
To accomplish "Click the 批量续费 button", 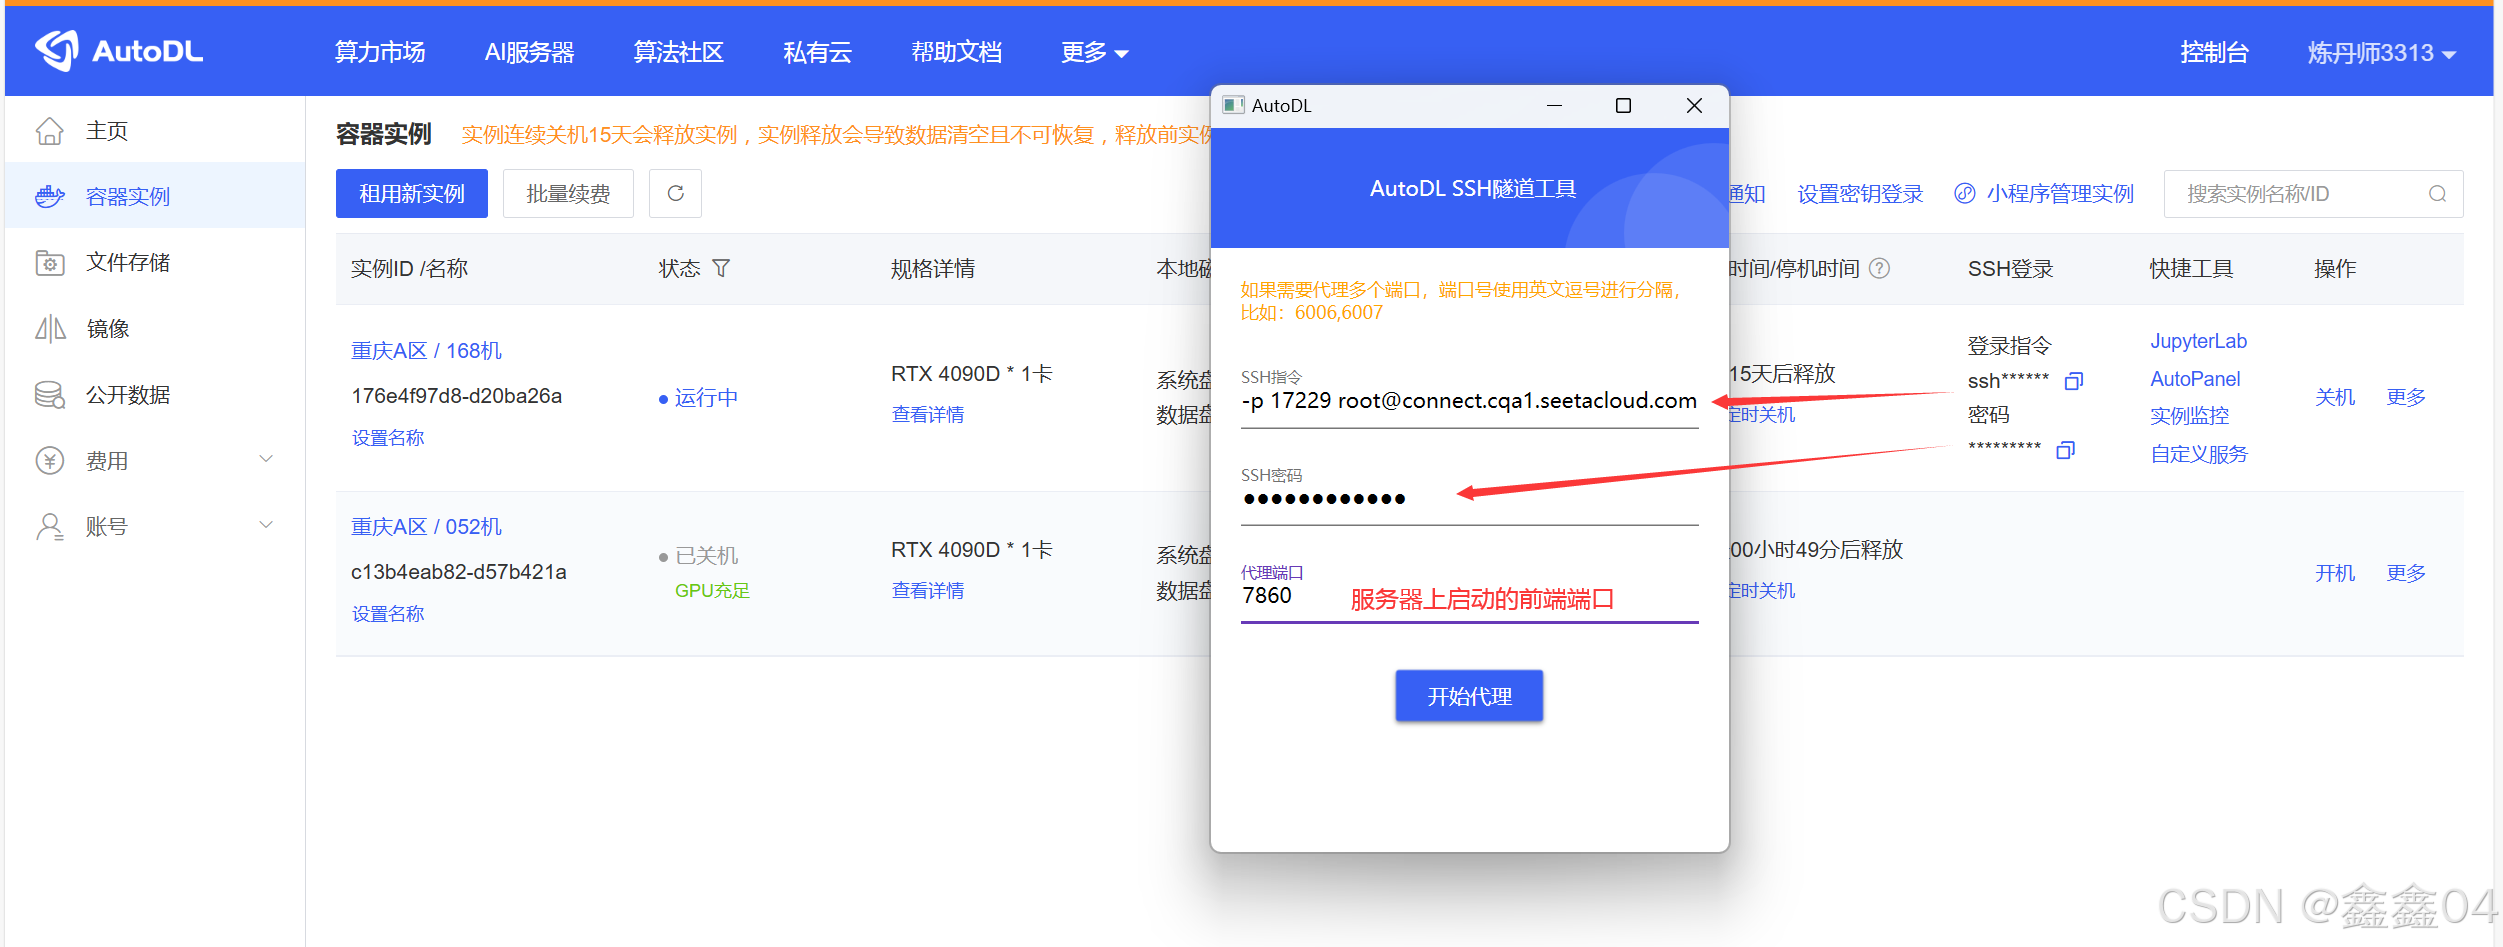I will [x=568, y=193].
